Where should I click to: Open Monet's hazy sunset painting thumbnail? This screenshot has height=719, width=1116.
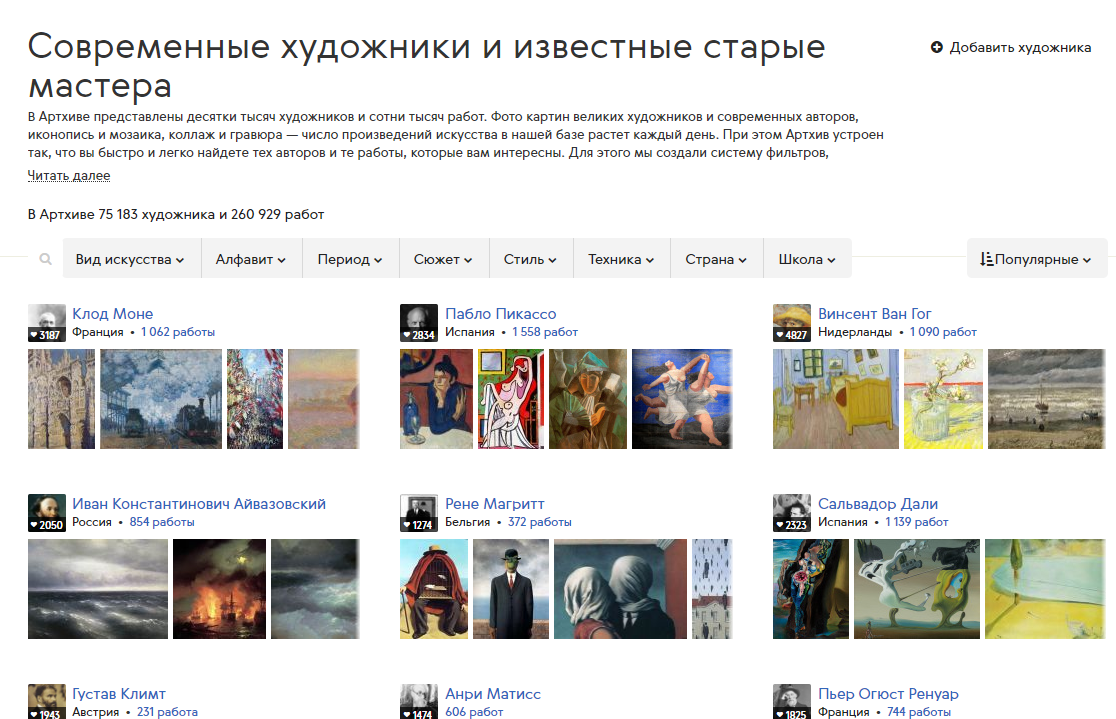(324, 399)
